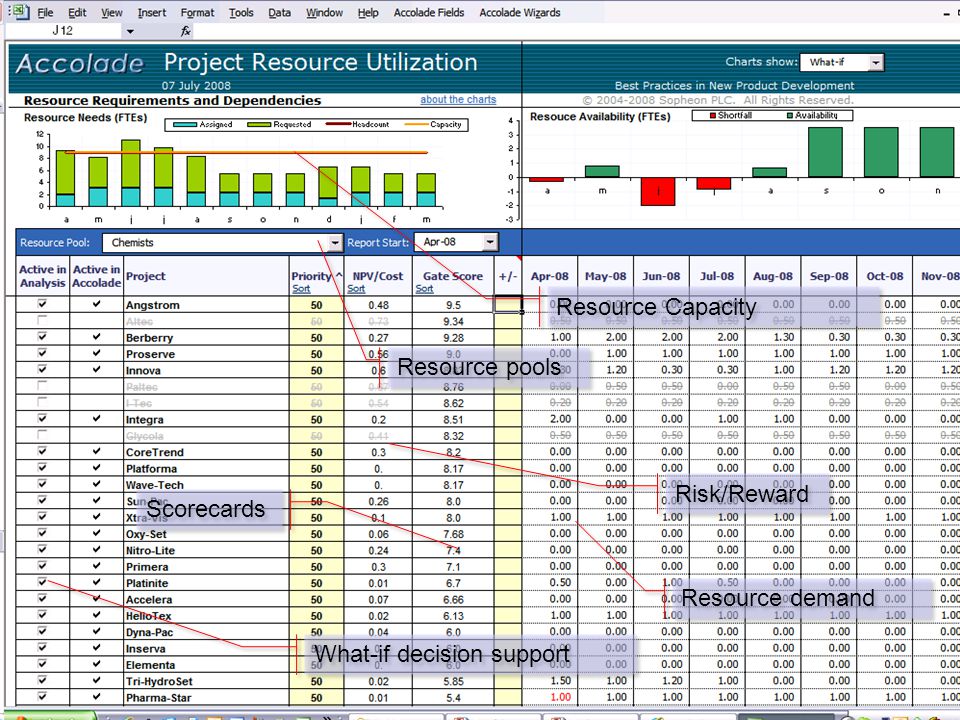
Task: Open the Help menu
Action: tap(368, 12)
